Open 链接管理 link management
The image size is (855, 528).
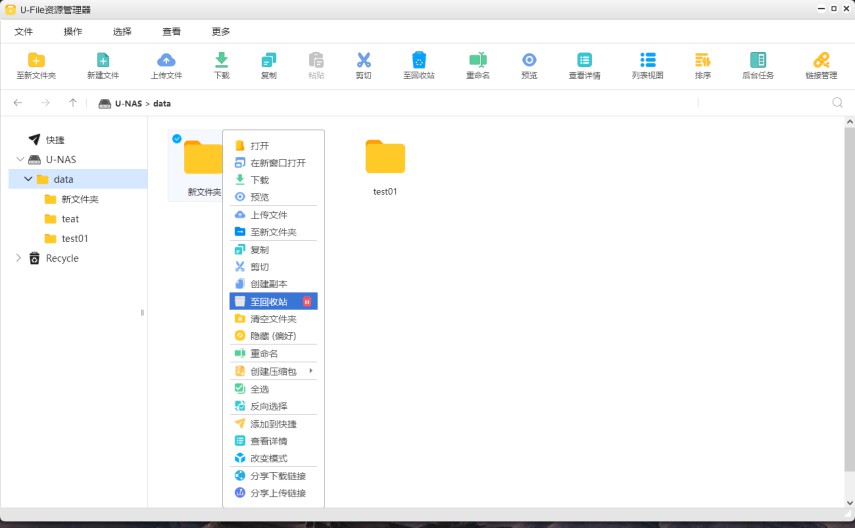tap(821, 61)
